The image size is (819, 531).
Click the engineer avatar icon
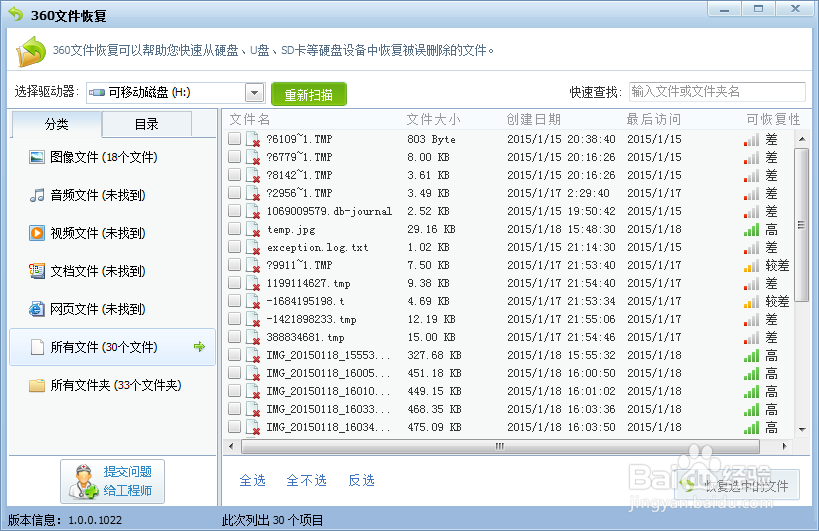pos(83,481)
